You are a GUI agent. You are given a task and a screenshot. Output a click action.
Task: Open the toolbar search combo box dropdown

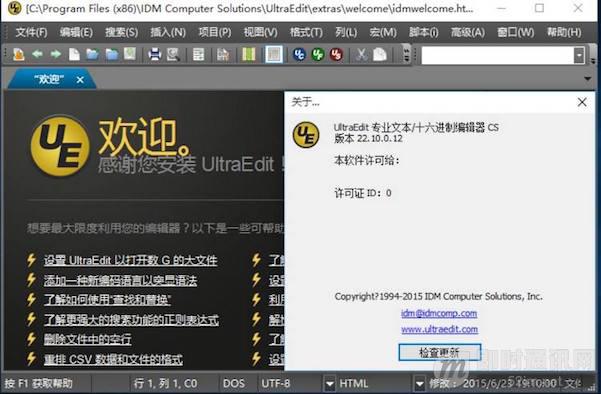[x=579, y=56]
